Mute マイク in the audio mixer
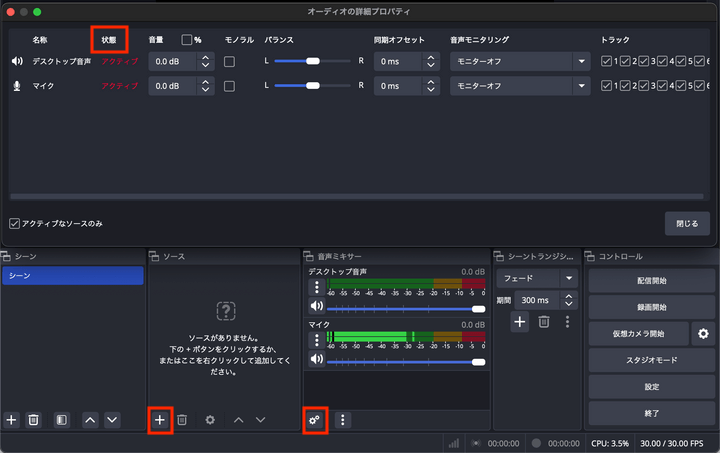 click(317, 358)
